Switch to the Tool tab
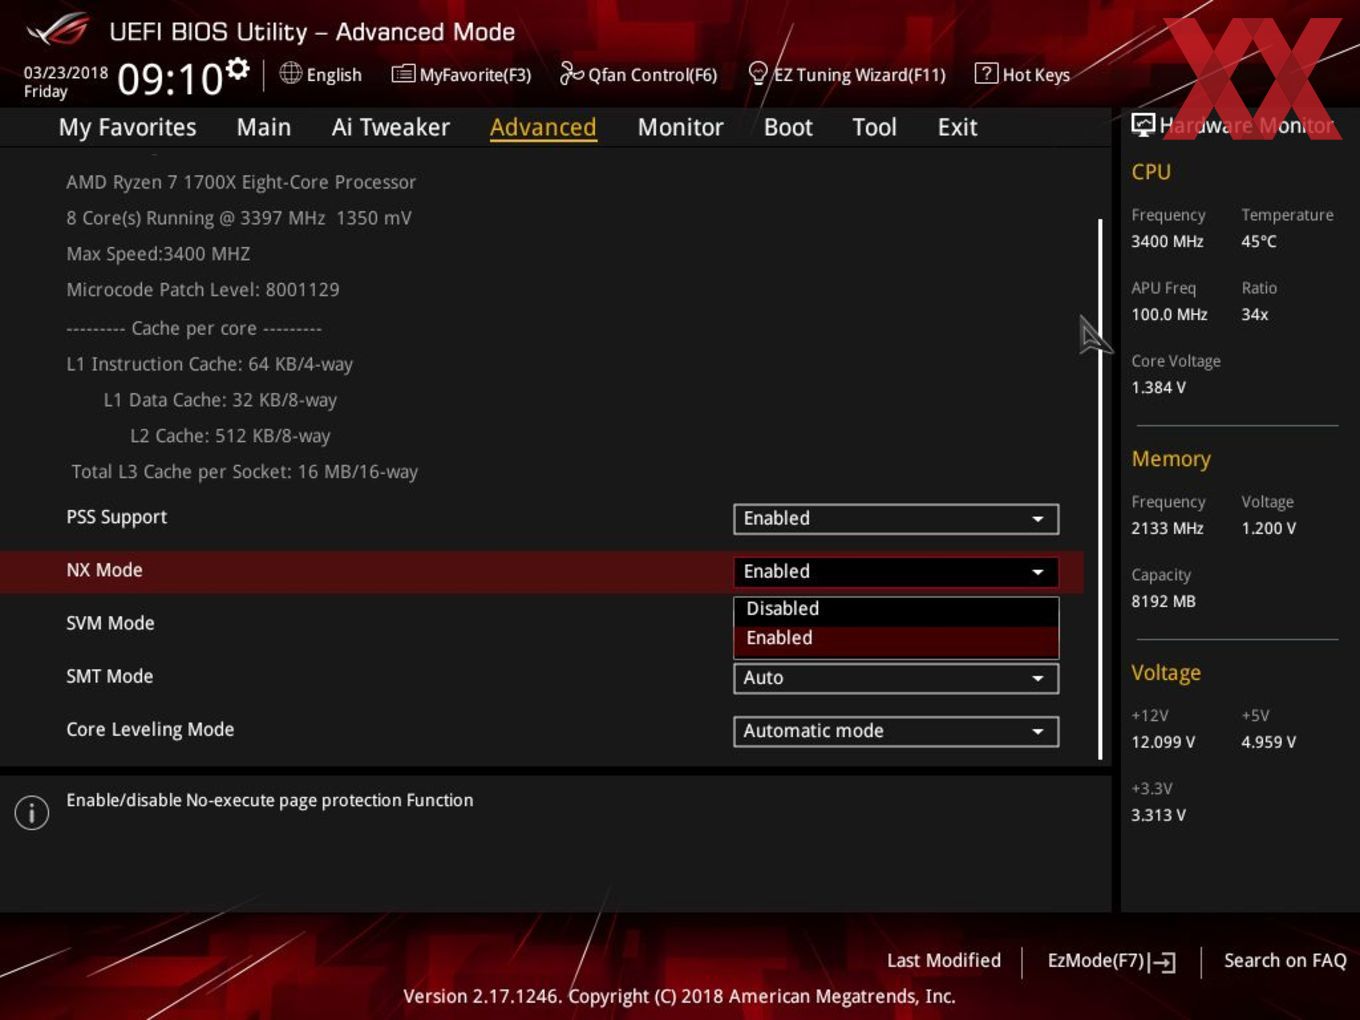This screenshot has height=1020, width=1360. 874,127
